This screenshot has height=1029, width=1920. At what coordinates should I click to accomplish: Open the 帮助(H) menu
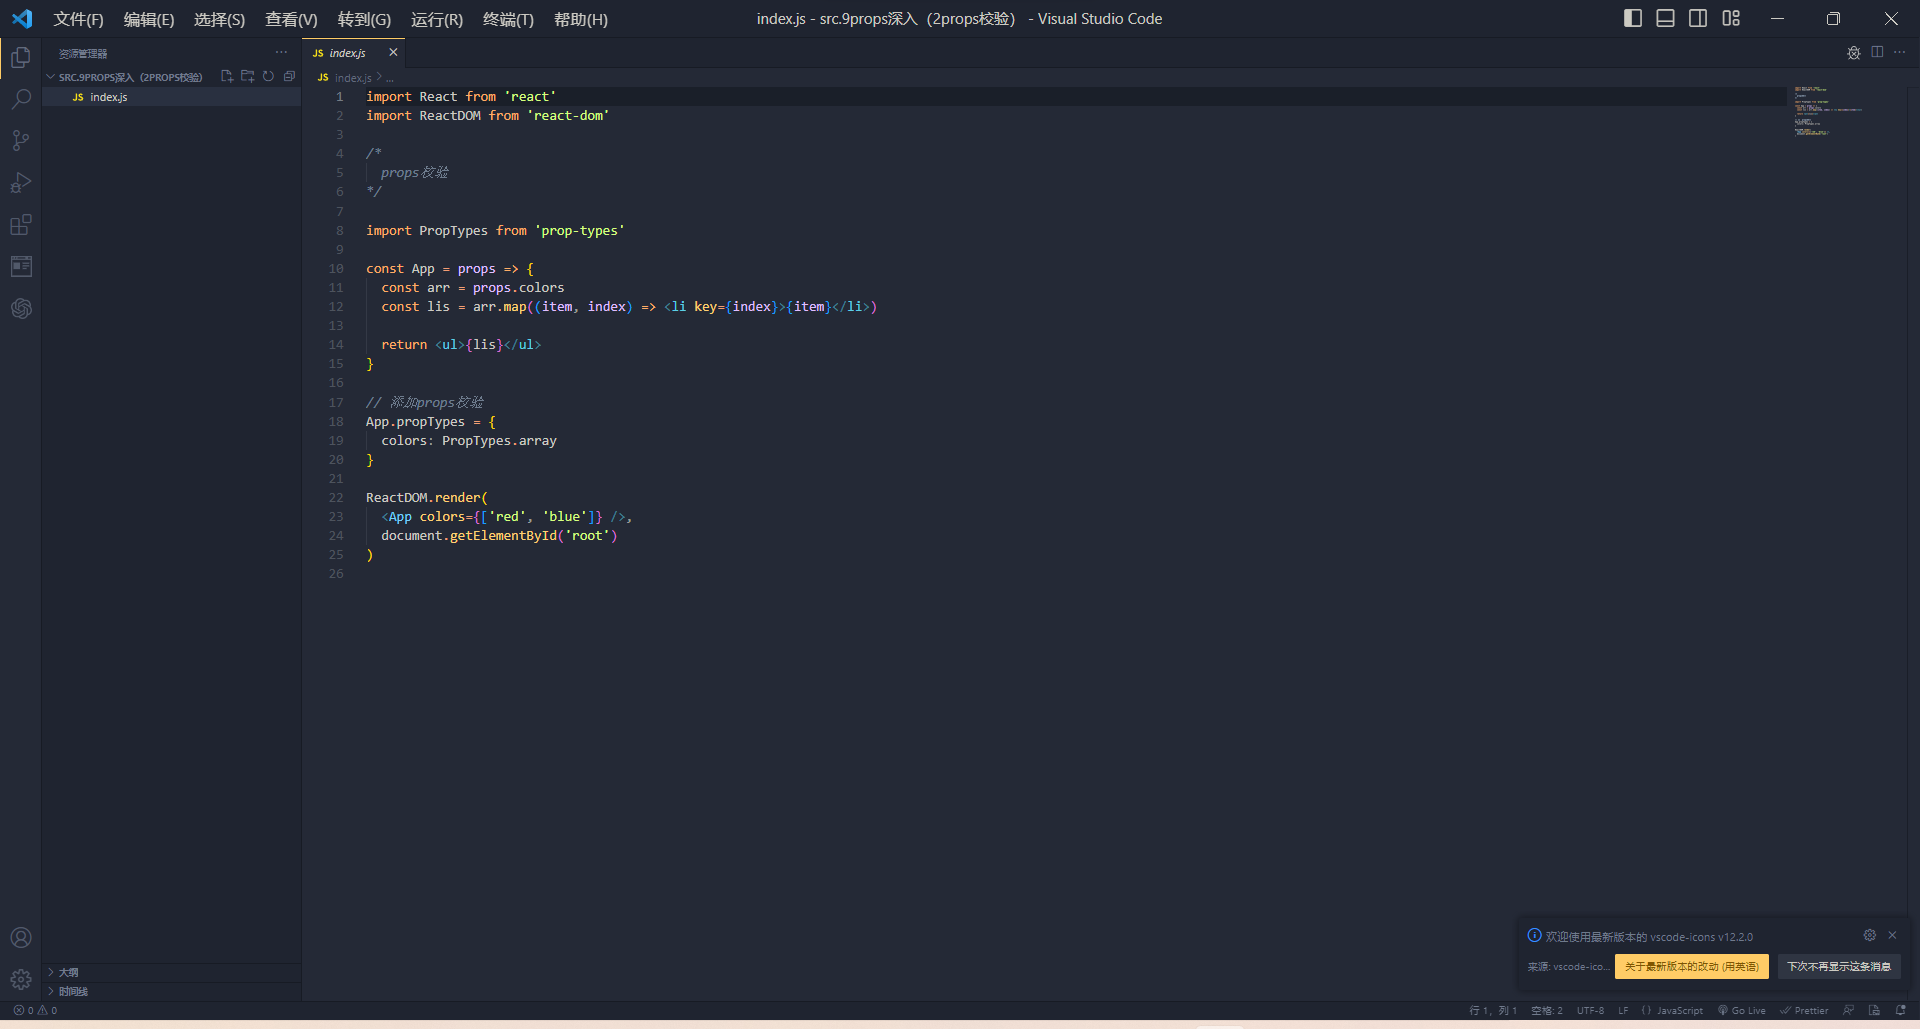pyautogui.click(x=580, y=19)
